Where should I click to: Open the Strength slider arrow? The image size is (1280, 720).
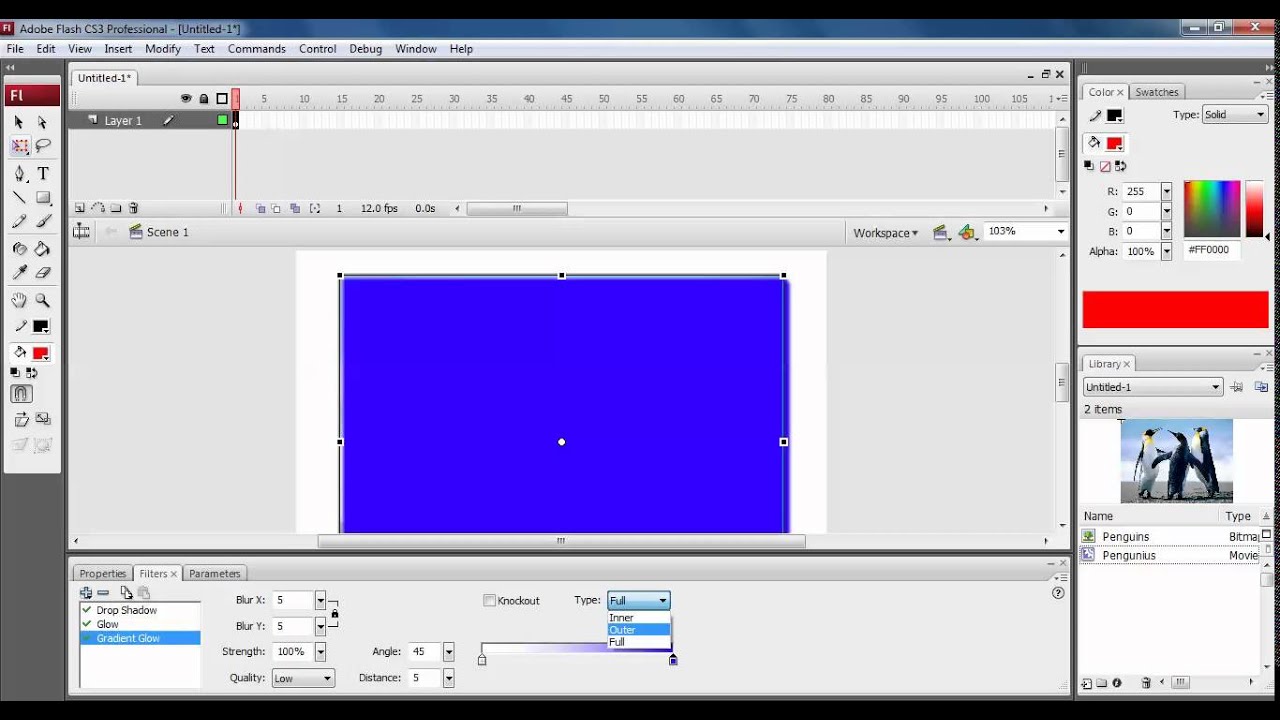point(320,652)
